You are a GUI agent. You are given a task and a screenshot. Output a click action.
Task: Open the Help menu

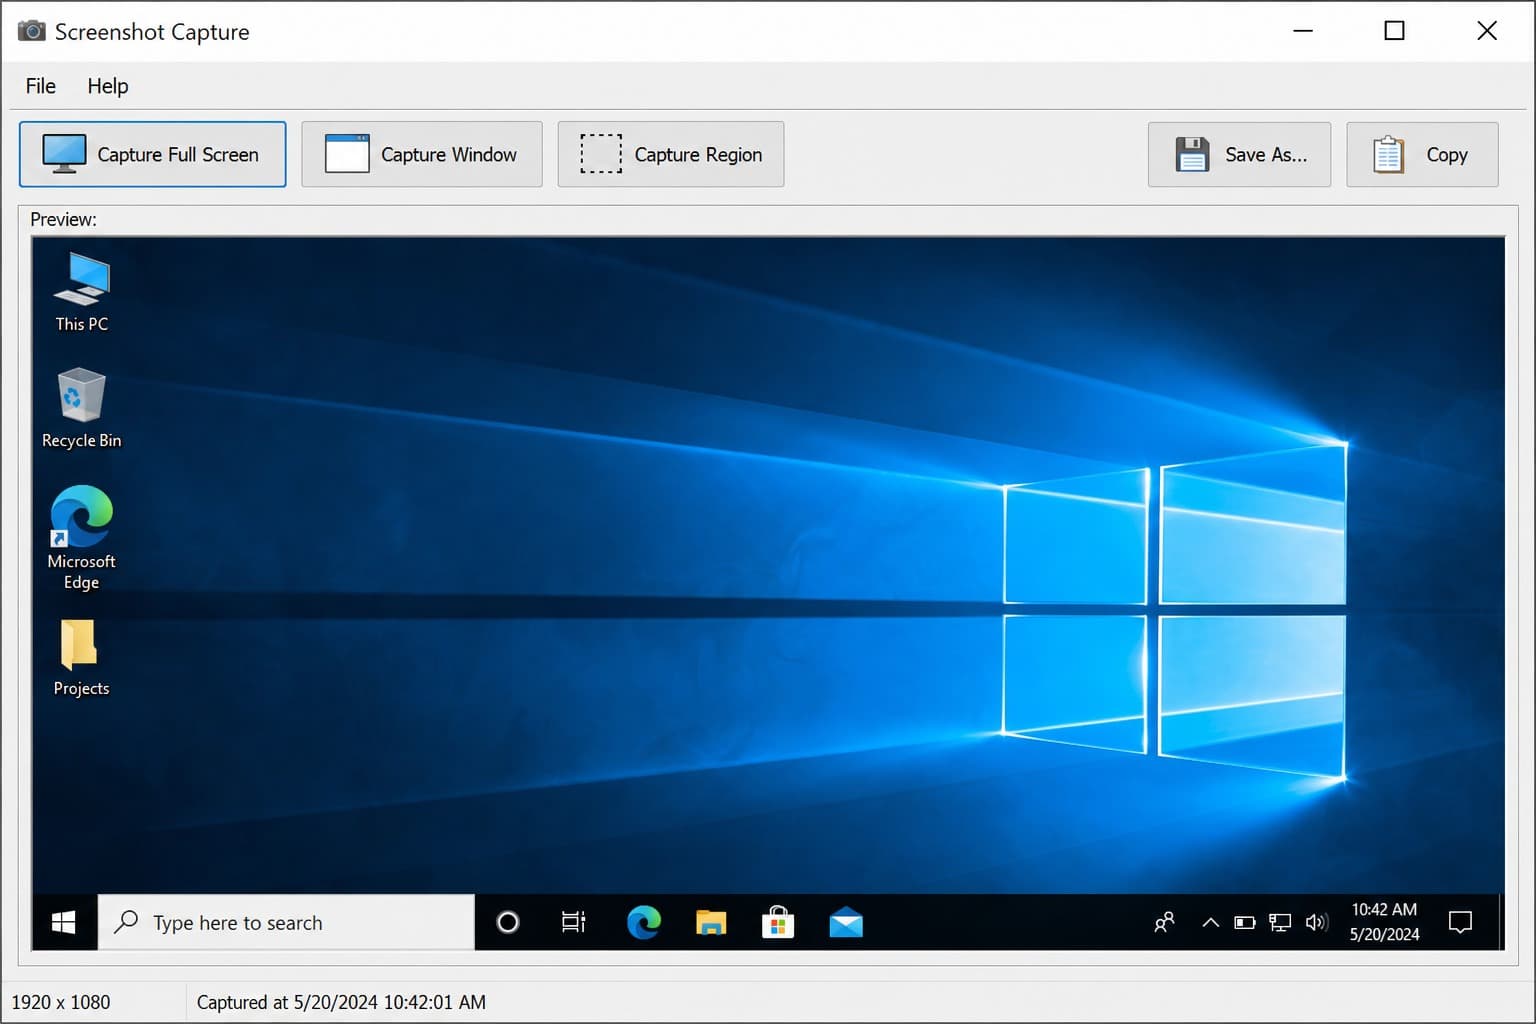pyautogui.click(x=108, y=86)
